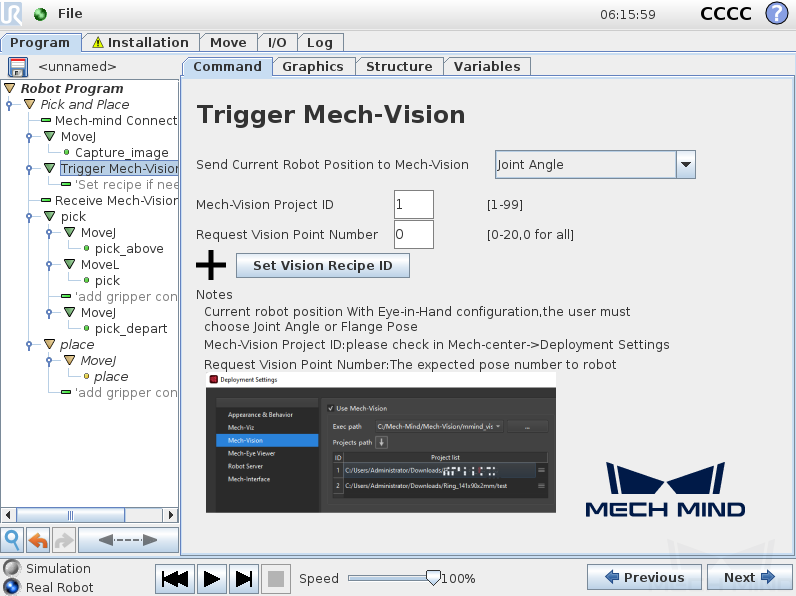The height and width of the screenshot is (596, 796).
Task: Play the robot program
Action: point(212,579)
